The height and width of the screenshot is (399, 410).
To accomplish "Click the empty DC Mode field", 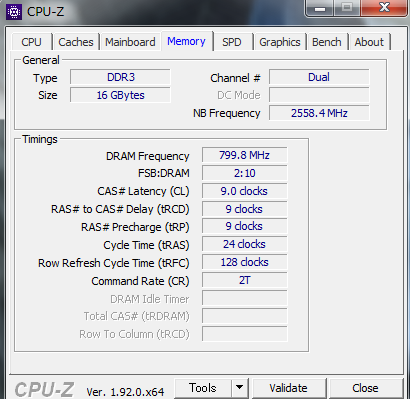I will pyautogui.click(x=319, y=95).
